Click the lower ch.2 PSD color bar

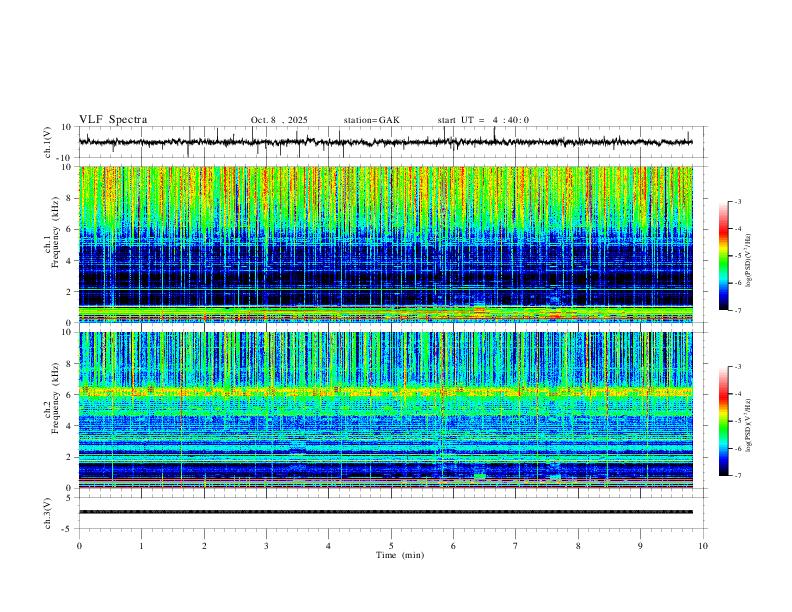click(723, 421)
